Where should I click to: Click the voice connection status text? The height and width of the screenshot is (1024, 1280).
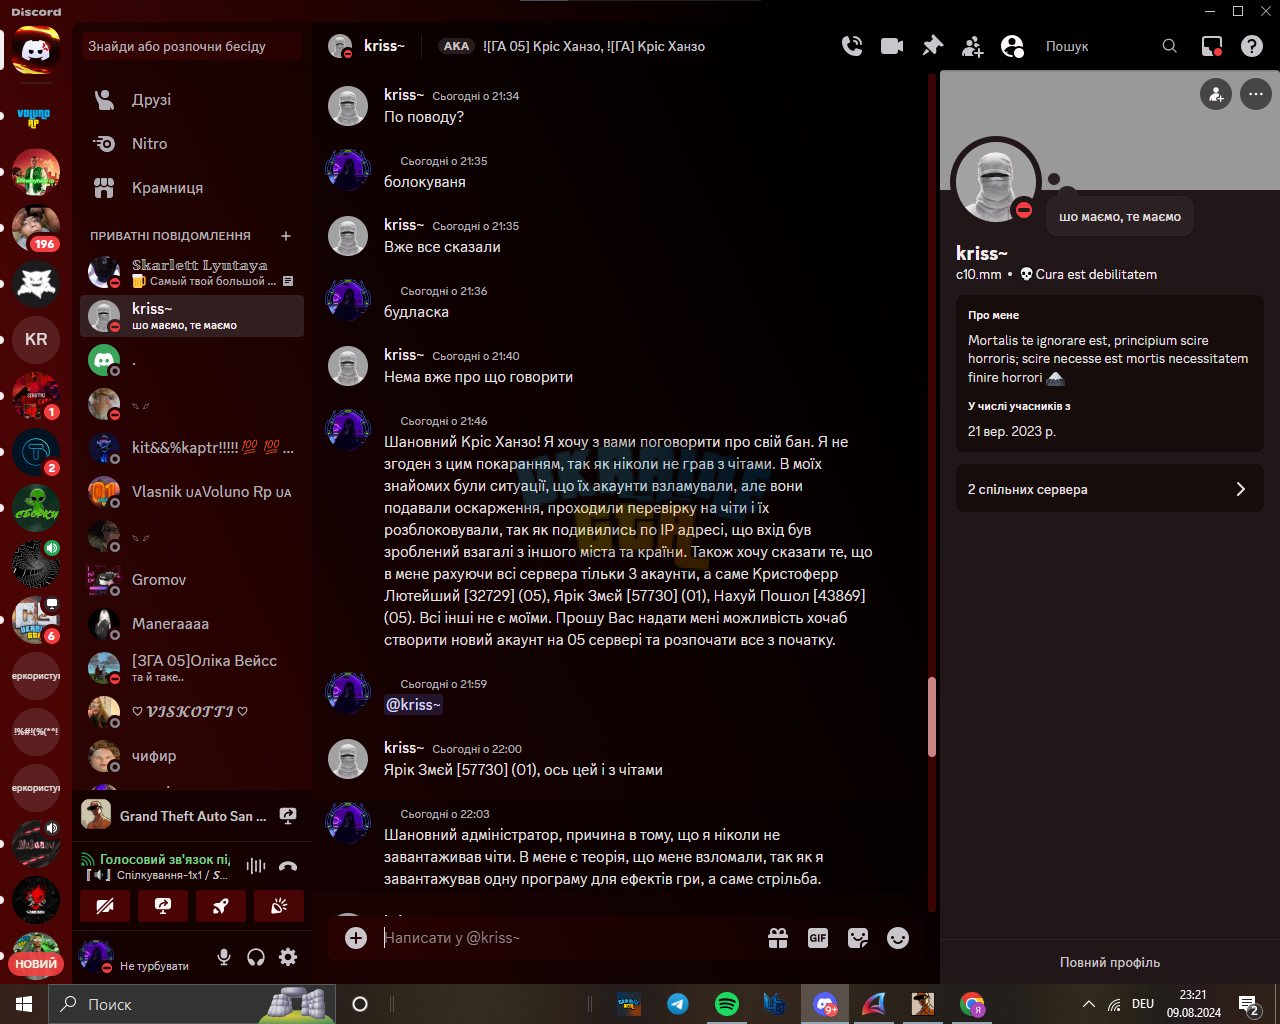(x=164, y=859)
